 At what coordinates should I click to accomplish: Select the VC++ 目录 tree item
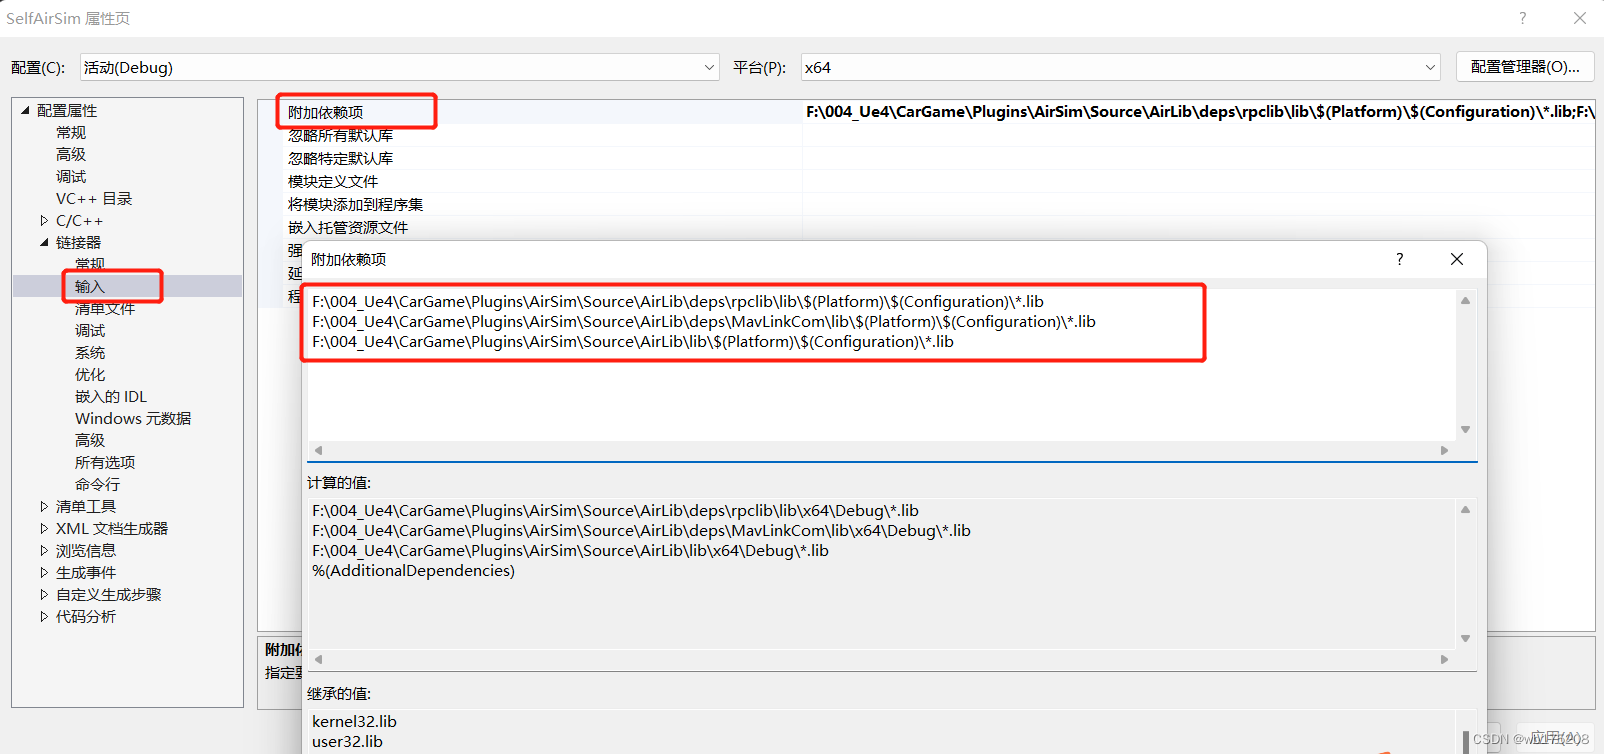point(94,198)
